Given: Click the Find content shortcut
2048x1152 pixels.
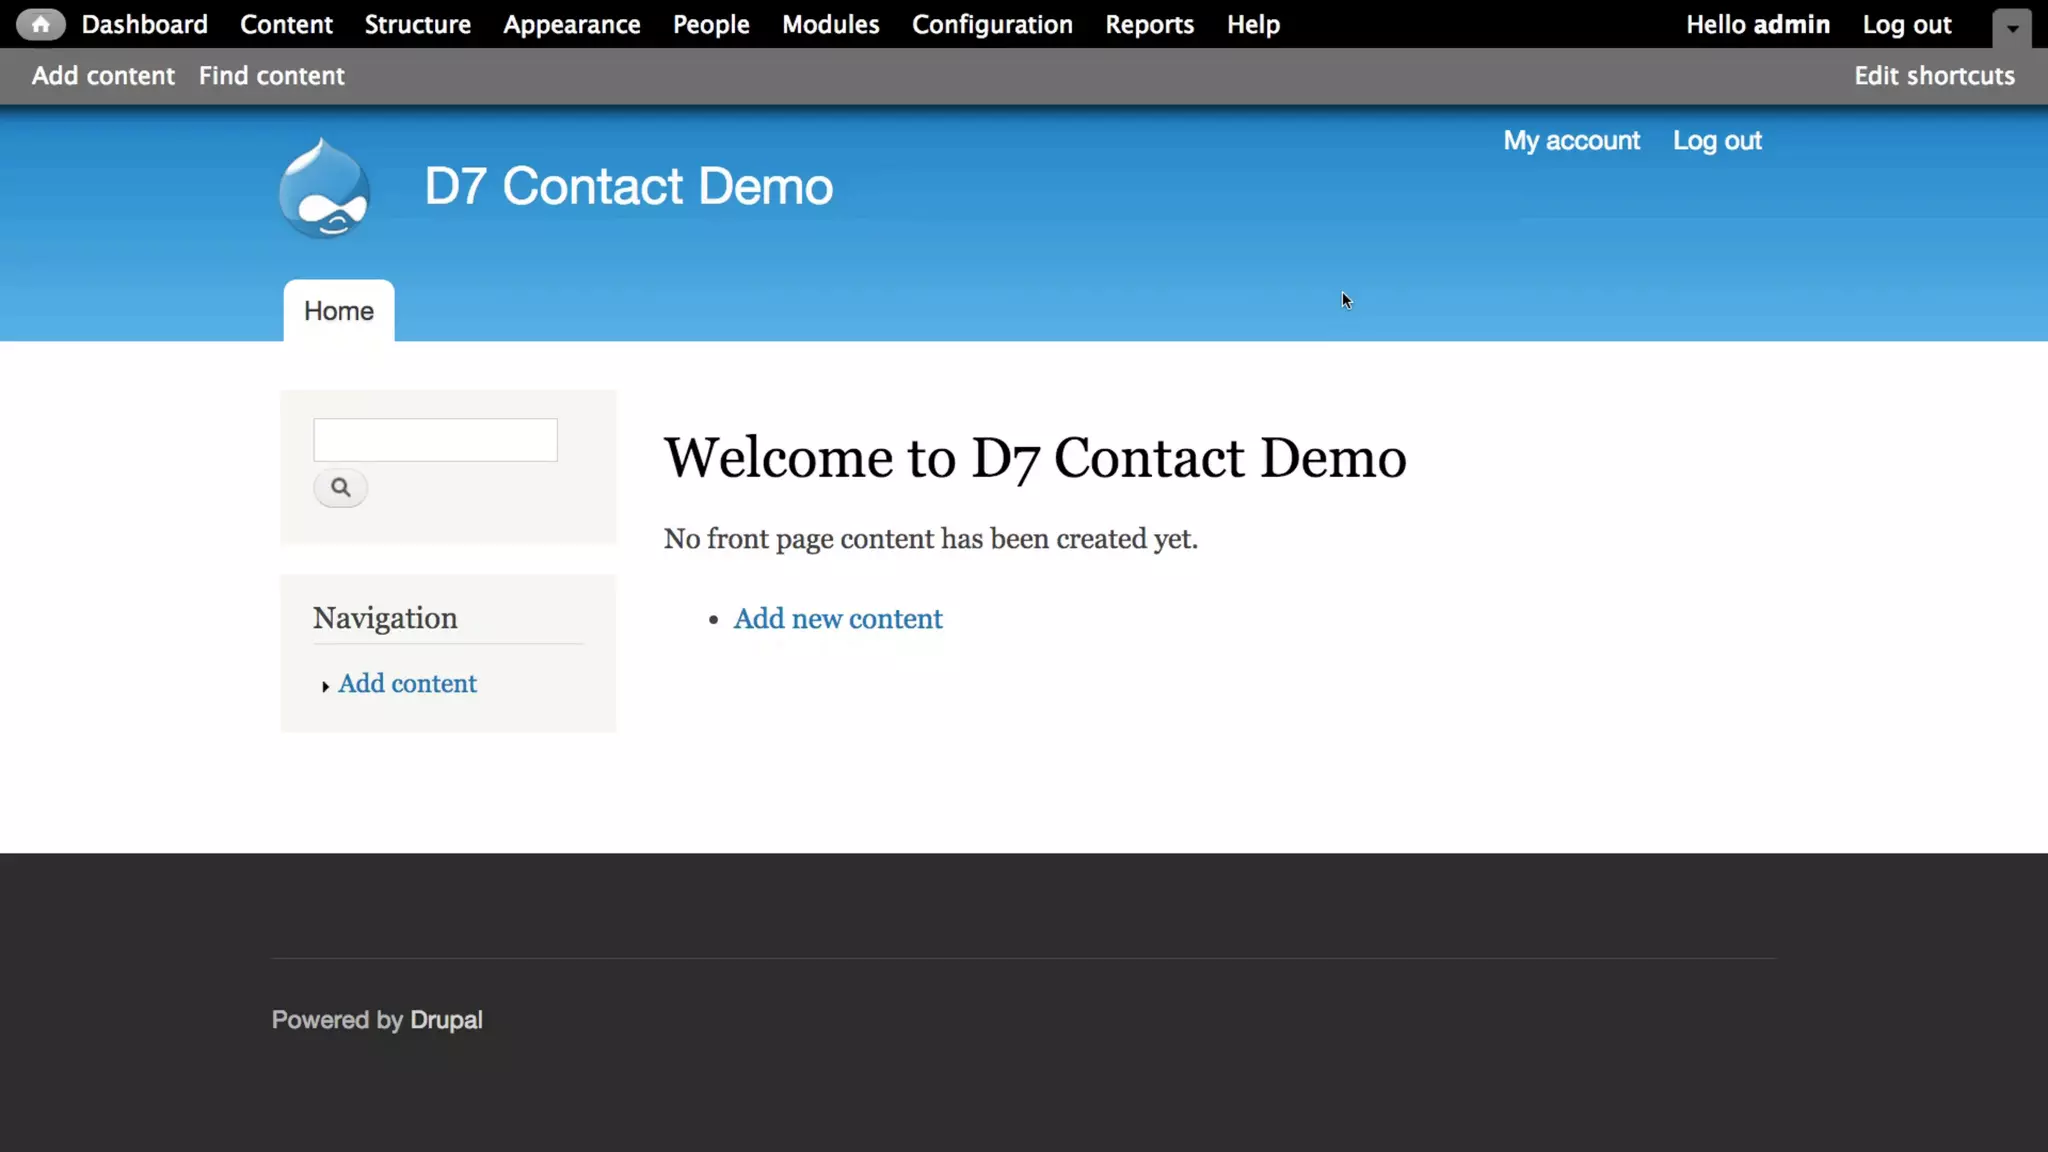Looking at the screenshot, I should tap(272, 76).
